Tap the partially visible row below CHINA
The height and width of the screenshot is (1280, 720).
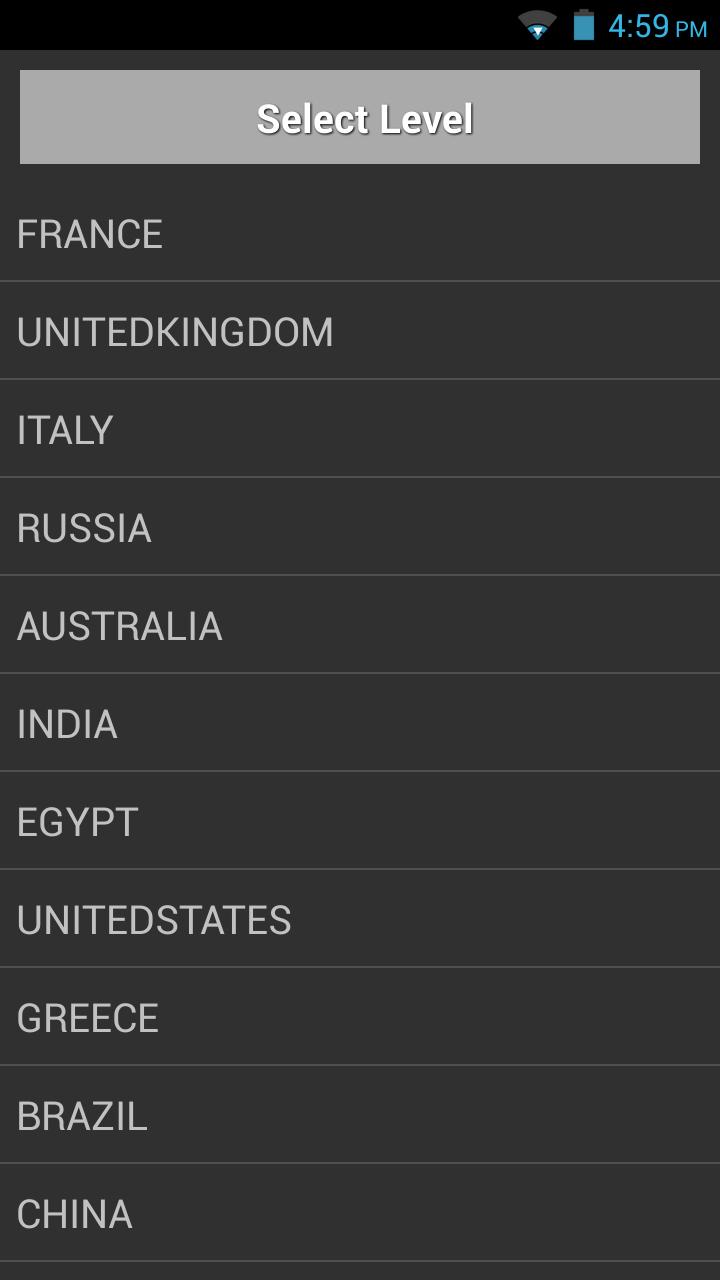coord(360,1271)
